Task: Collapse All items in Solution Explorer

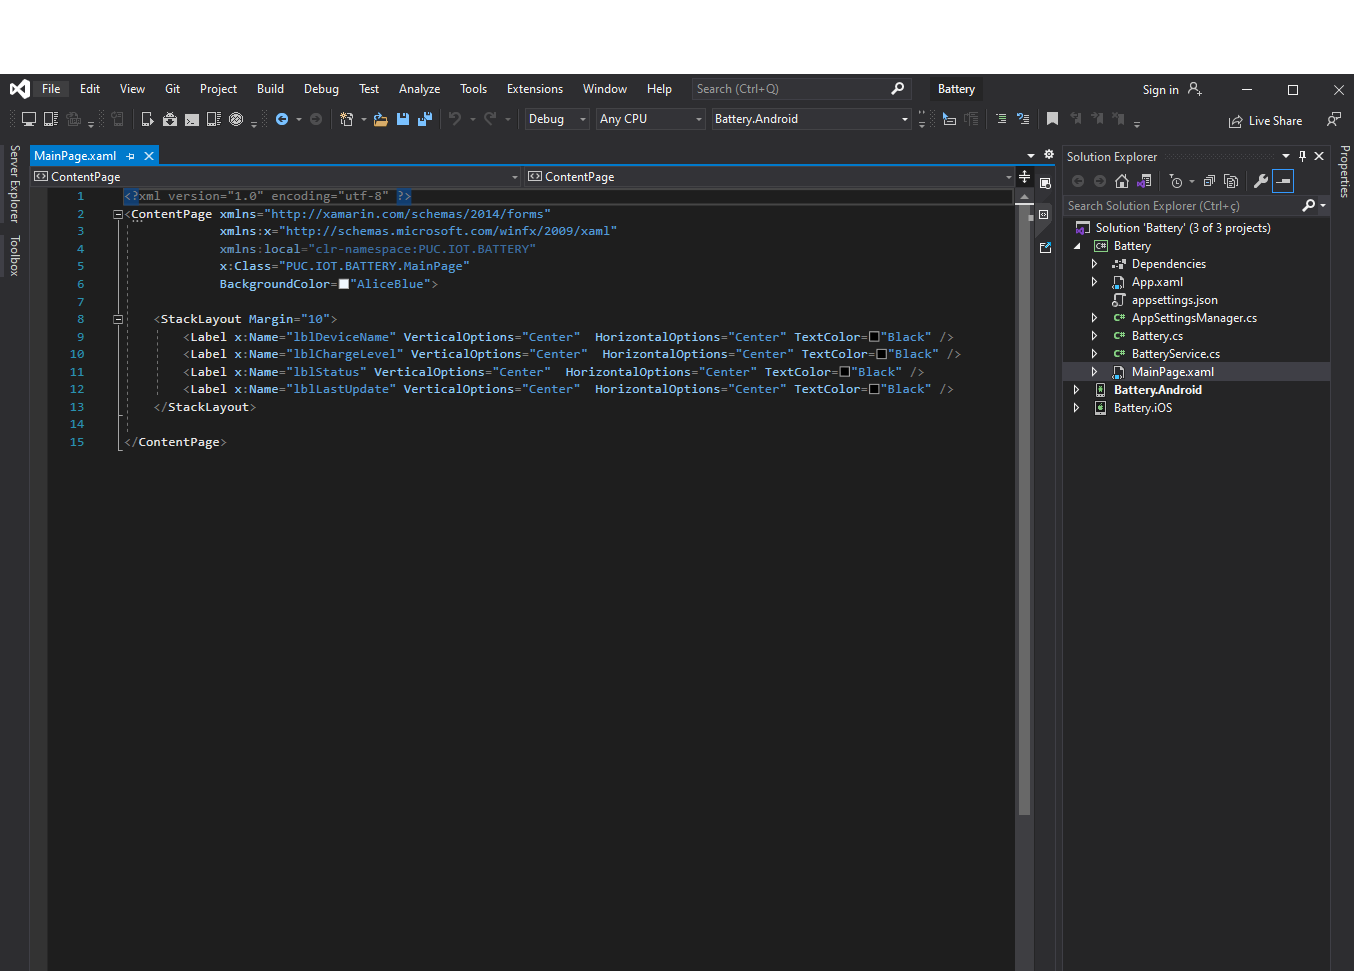Action: [x=1208, y=181]
